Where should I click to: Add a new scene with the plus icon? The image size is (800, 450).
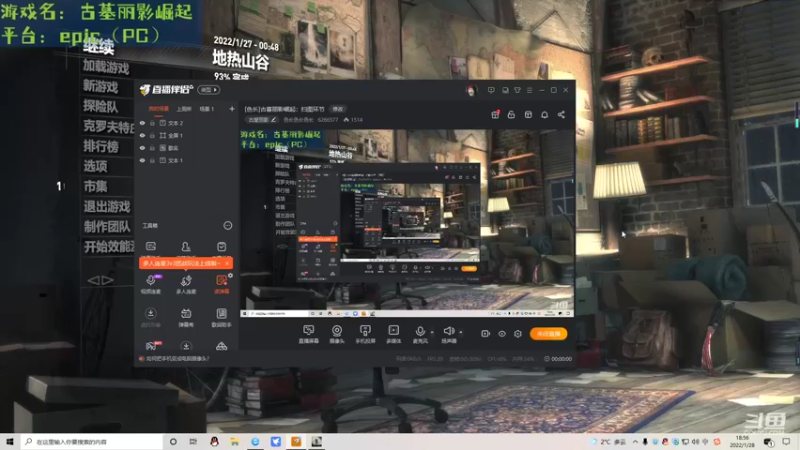click(x=232, y=109)
